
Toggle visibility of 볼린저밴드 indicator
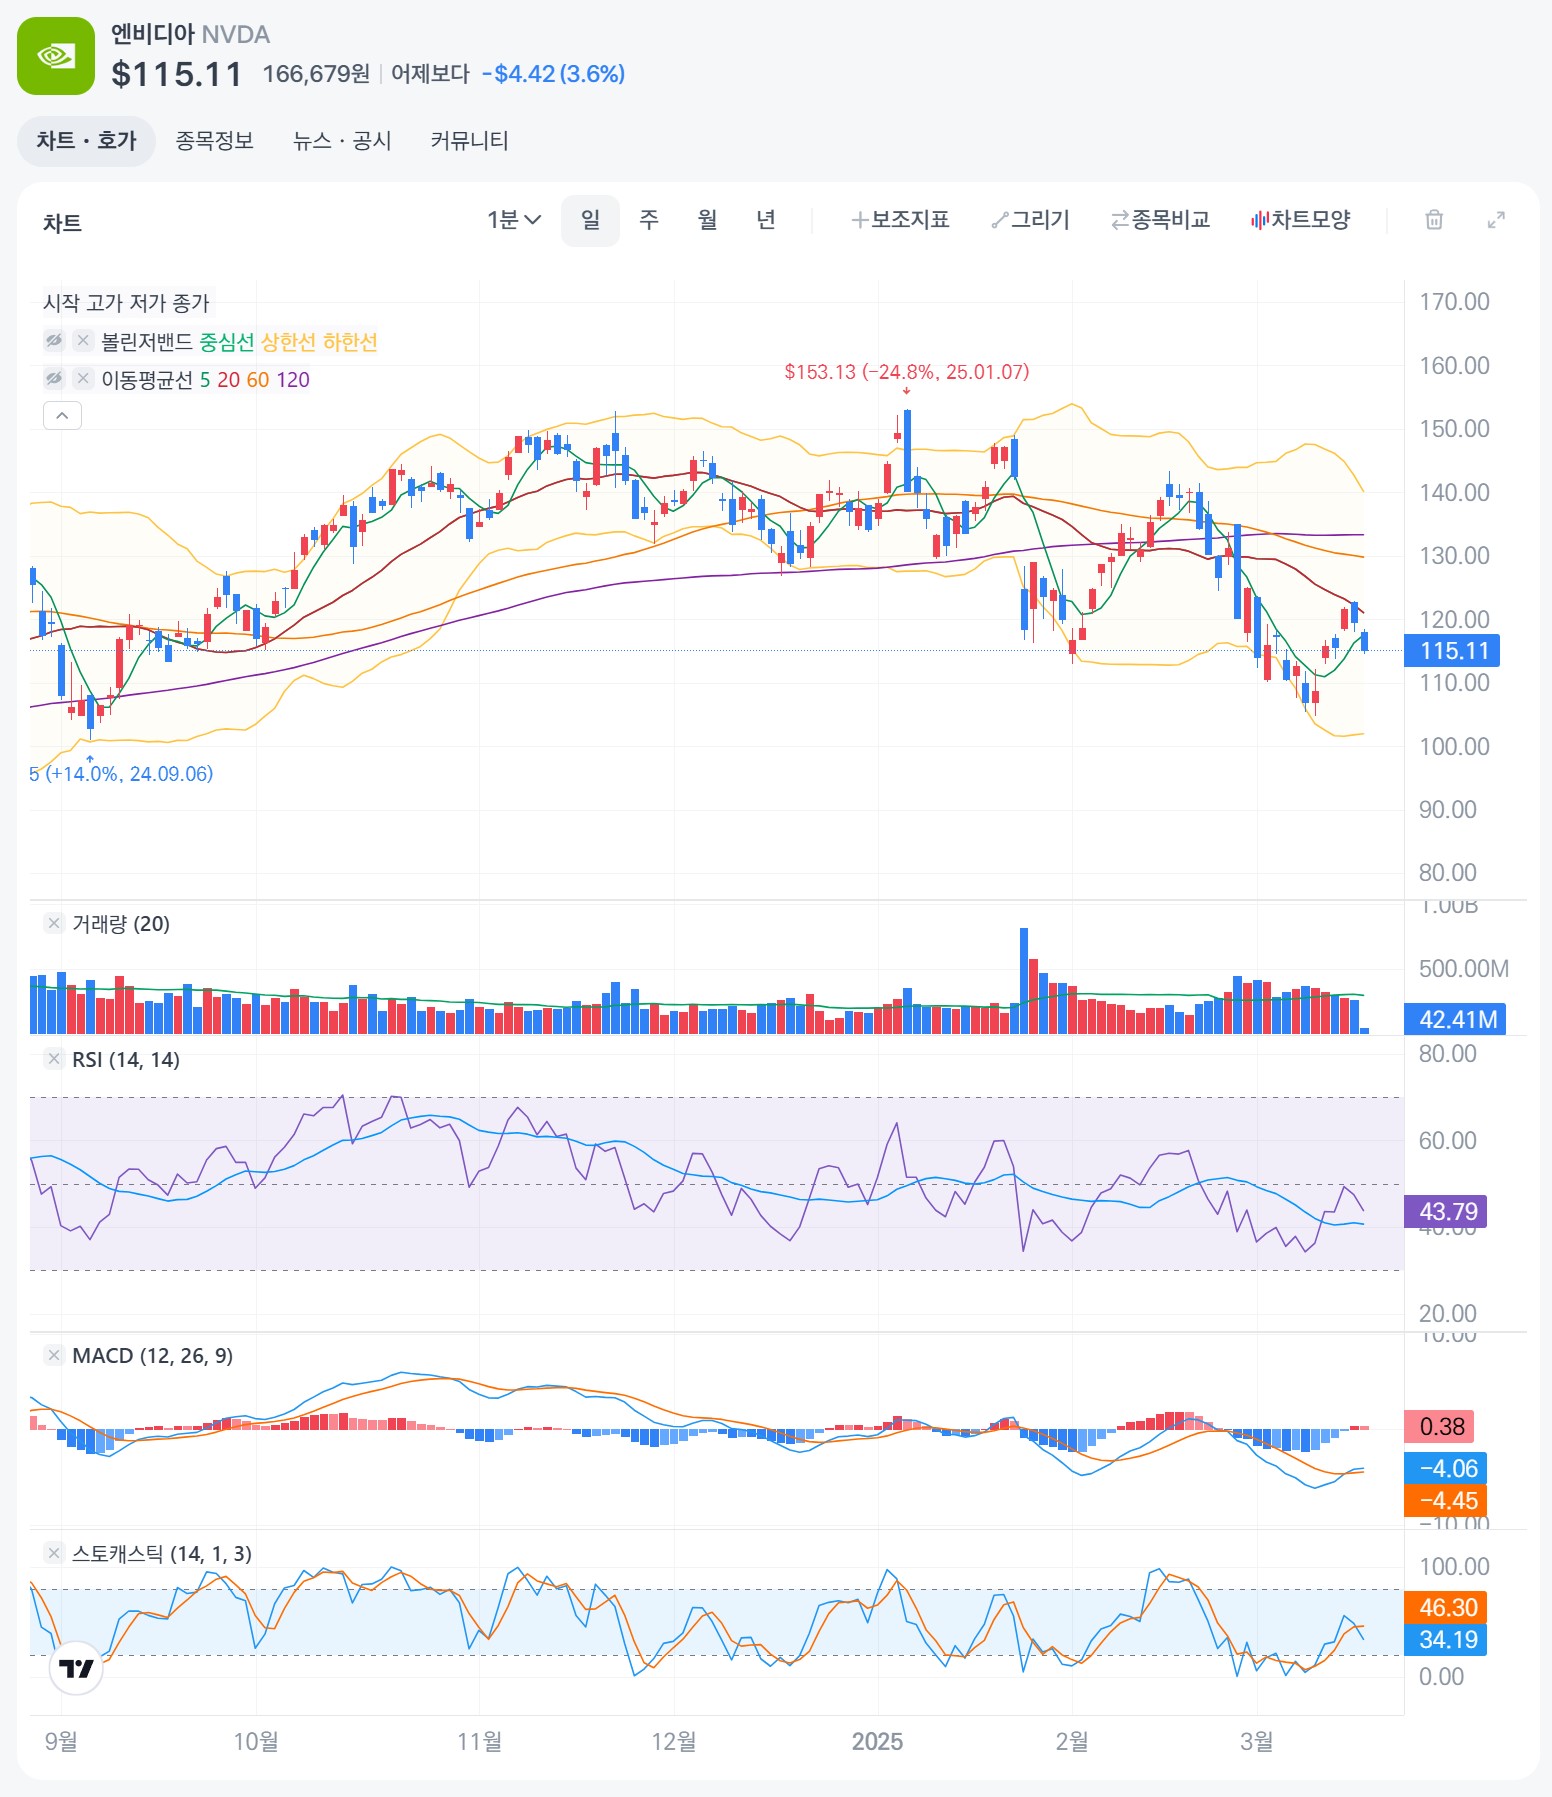coord(54,341)
